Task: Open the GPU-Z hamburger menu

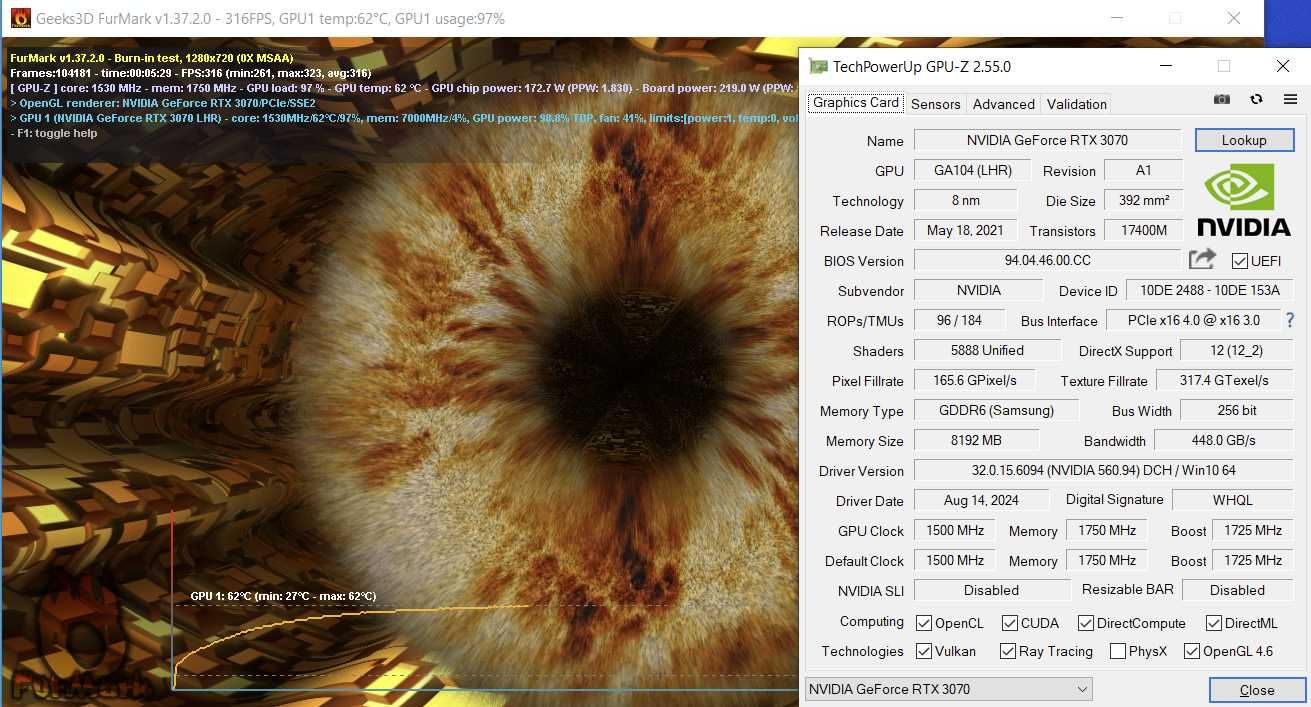Action: click(1290, 100)
